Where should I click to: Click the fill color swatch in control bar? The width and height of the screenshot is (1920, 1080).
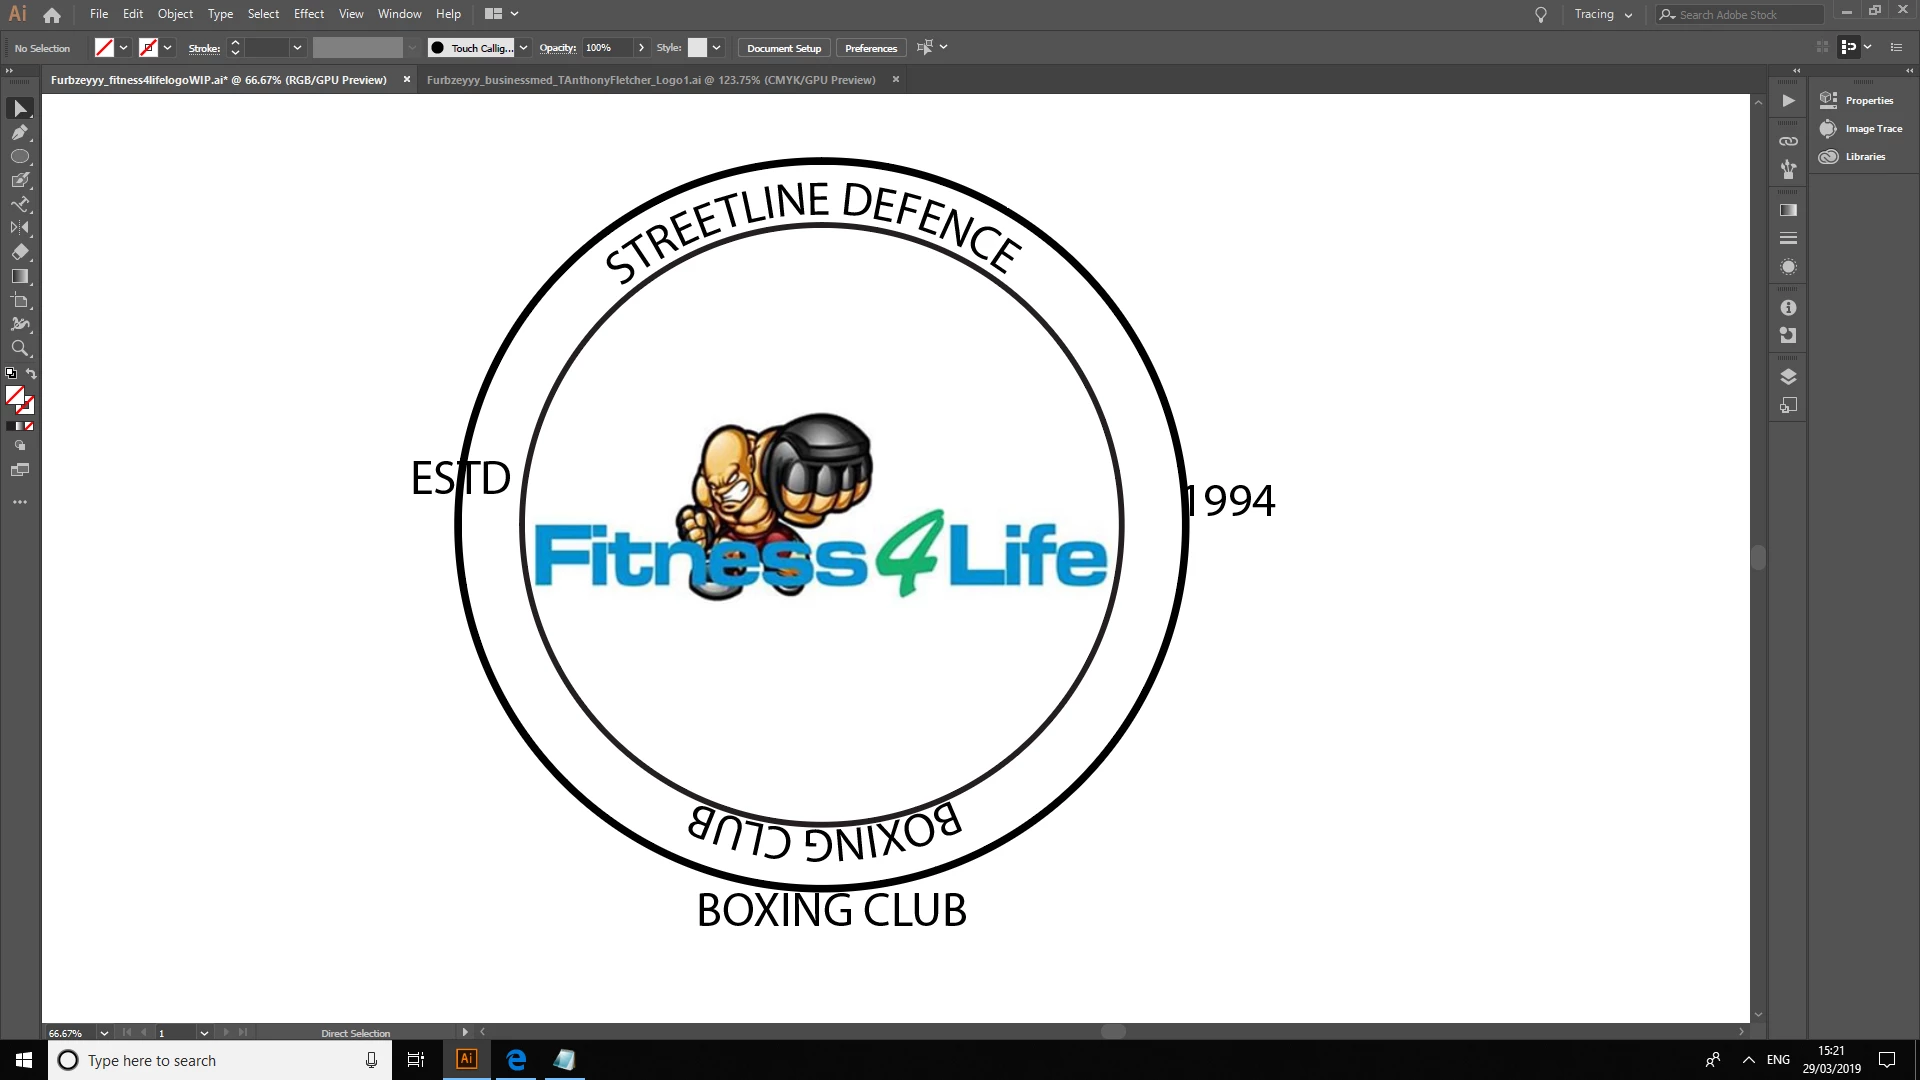[104, 48]
